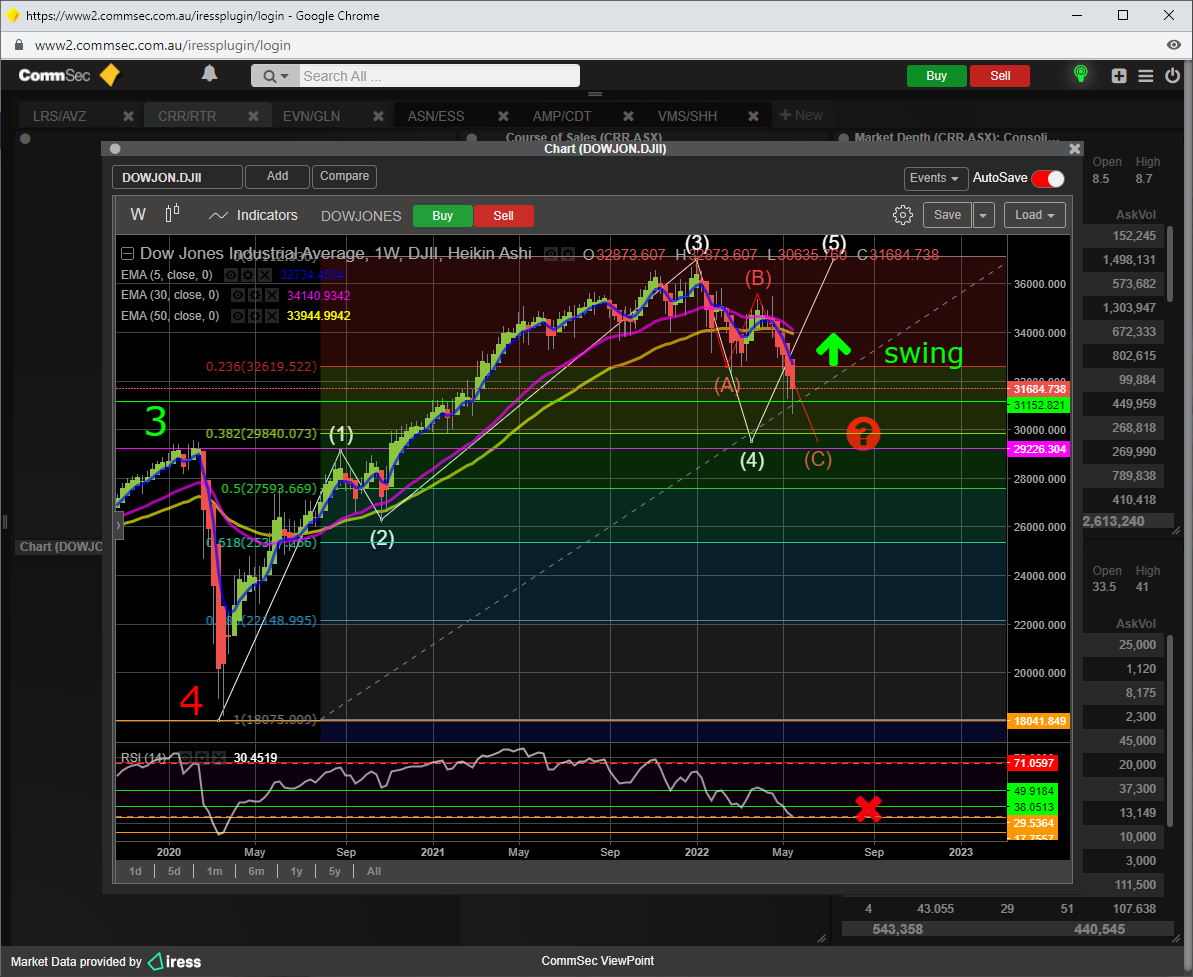Viewport: 1193px width, 977px height.
Task: Open settings for RSI (14)
Action: (x=202, y=758)
